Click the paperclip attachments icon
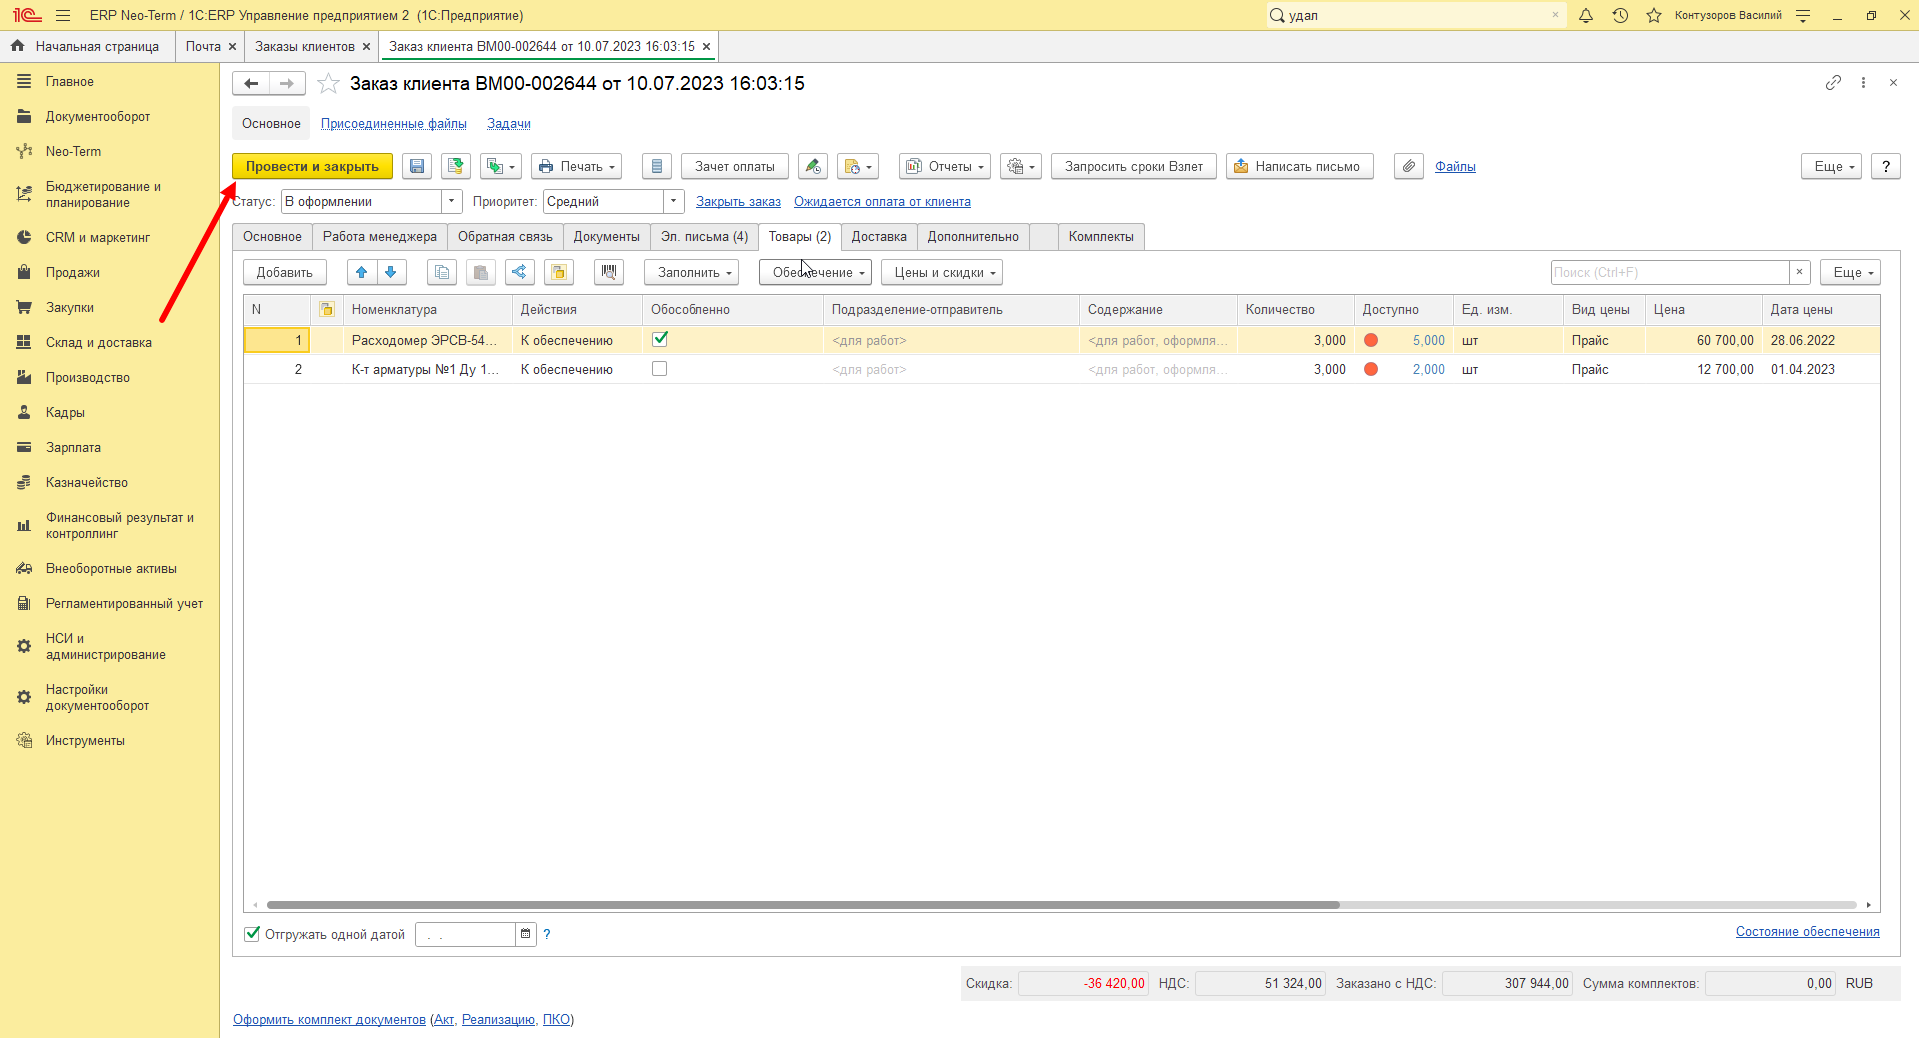The height and width of the screenshot is (1038, 1919). tap(1408, 167)
